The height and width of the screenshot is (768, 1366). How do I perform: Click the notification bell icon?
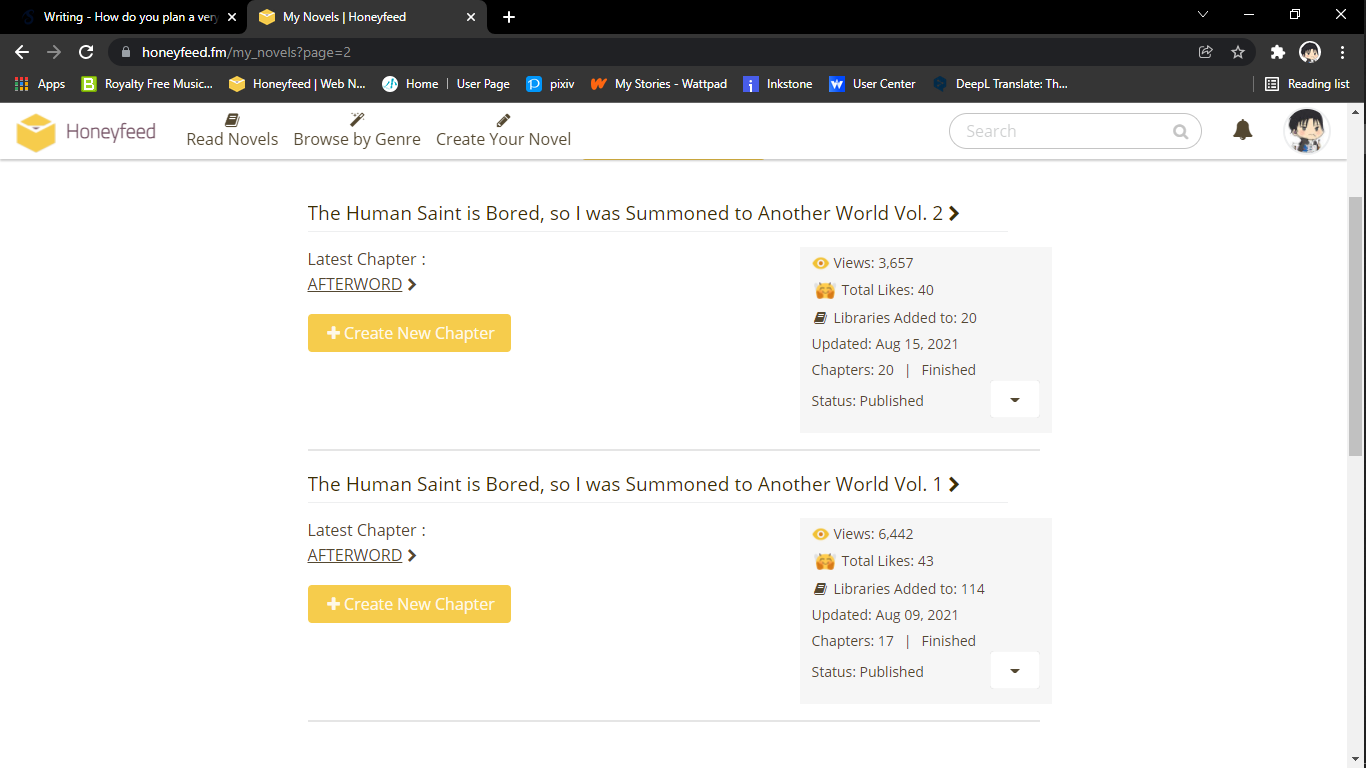[x=1242, y=130]
